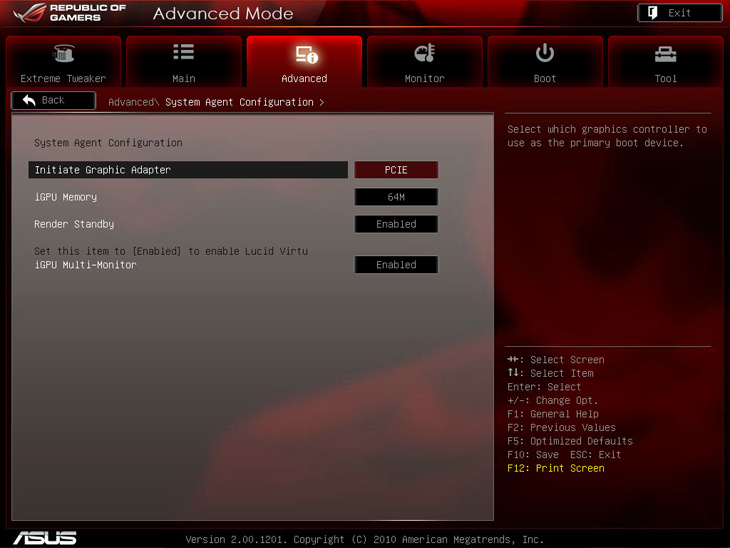Toggle Render Standby Enabled value
This screenshot has height=548, width=730.
(396, 224)
